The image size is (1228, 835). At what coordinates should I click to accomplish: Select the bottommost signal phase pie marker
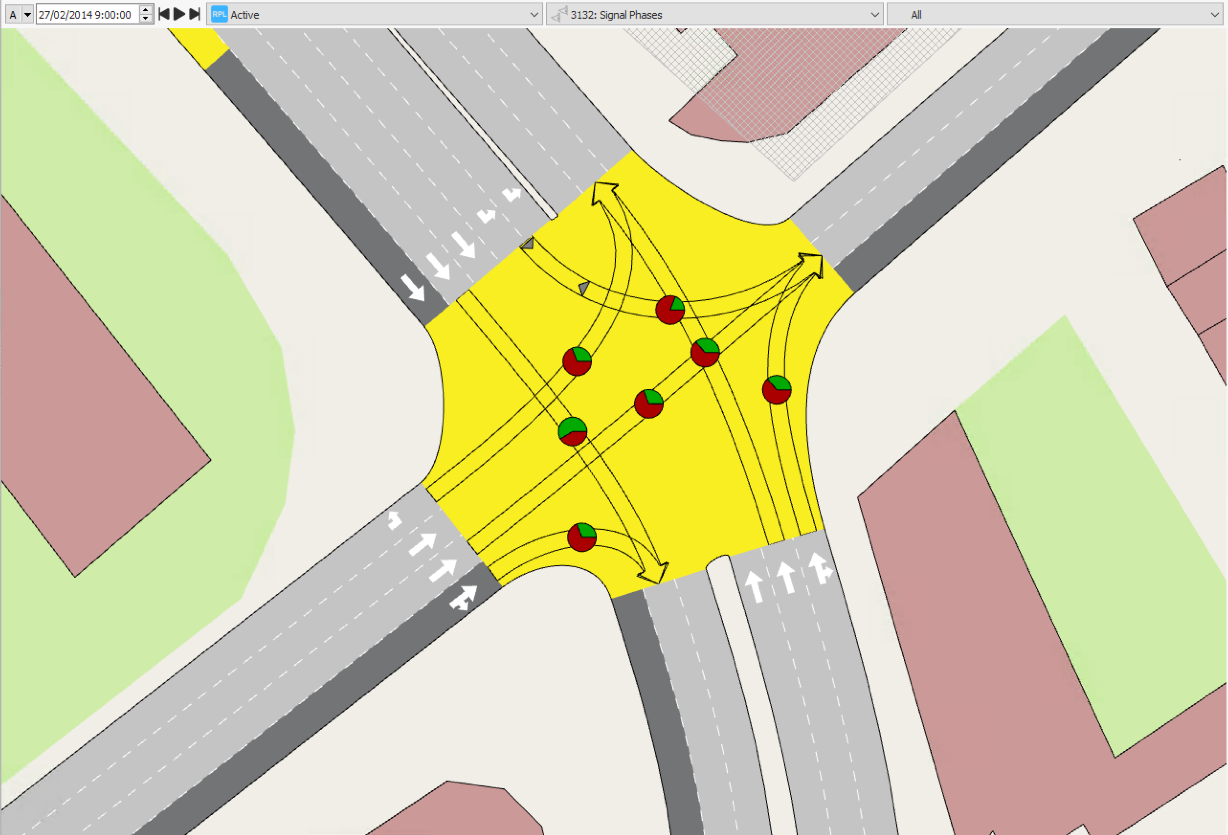[582, 537]
